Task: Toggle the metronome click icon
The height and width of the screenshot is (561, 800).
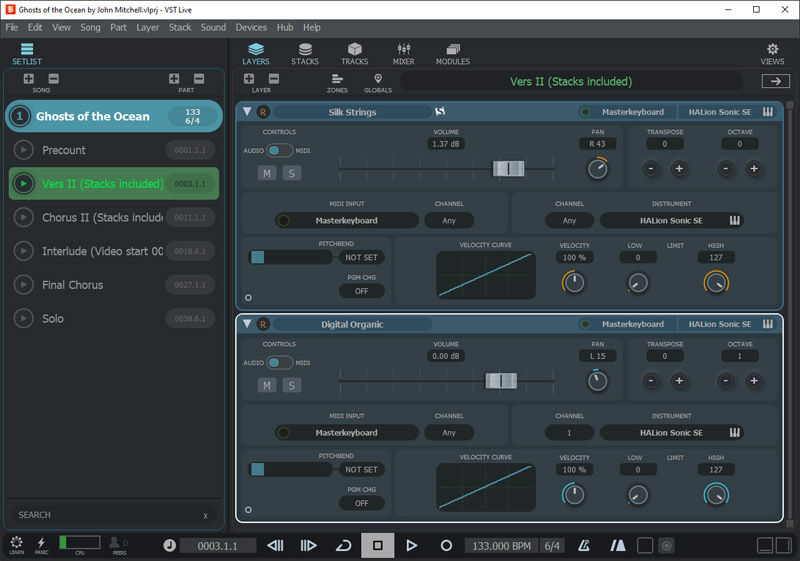Action: click(584, 545)
